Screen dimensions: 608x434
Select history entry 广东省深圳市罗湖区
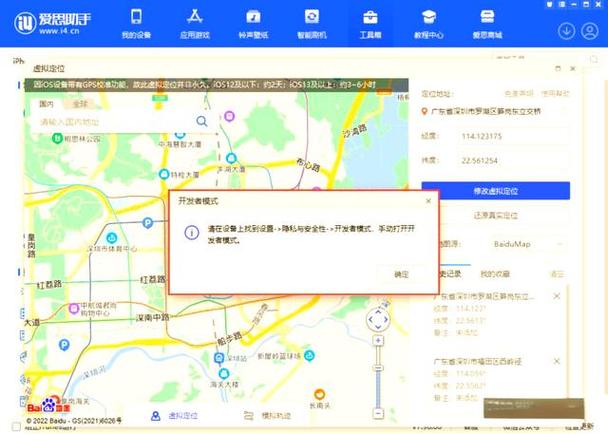484,296
